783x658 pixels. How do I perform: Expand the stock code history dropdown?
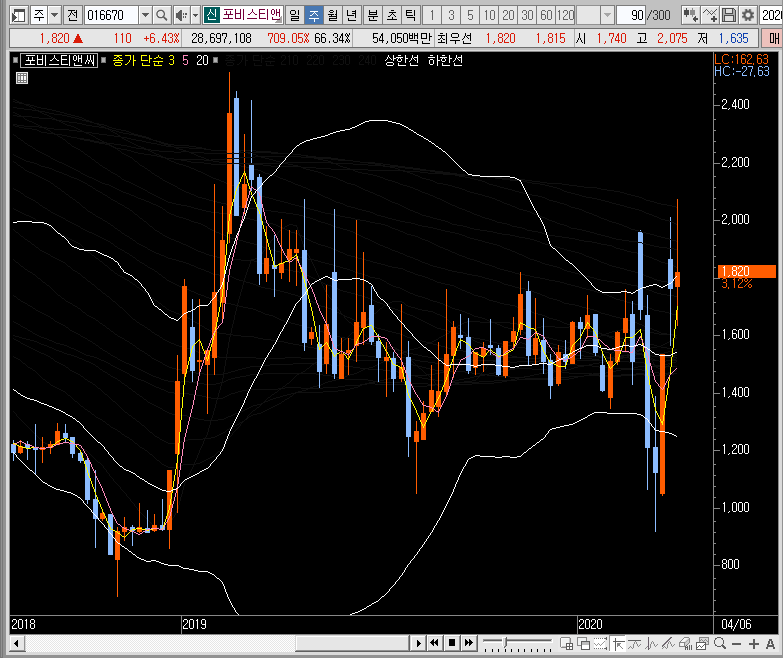(145, 15)
